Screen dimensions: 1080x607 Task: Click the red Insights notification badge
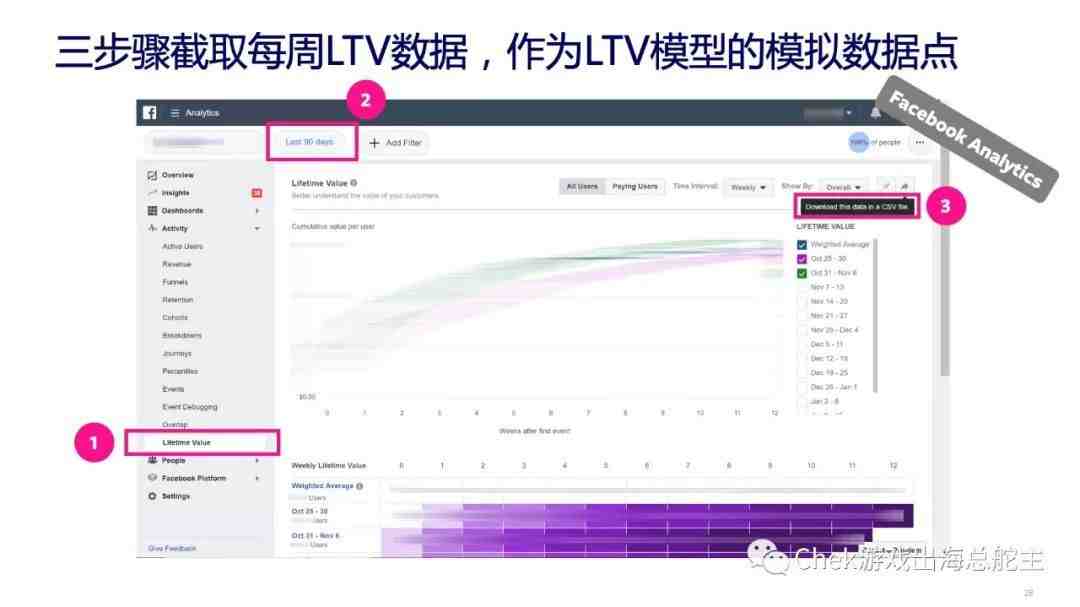(x=257, y=193)
